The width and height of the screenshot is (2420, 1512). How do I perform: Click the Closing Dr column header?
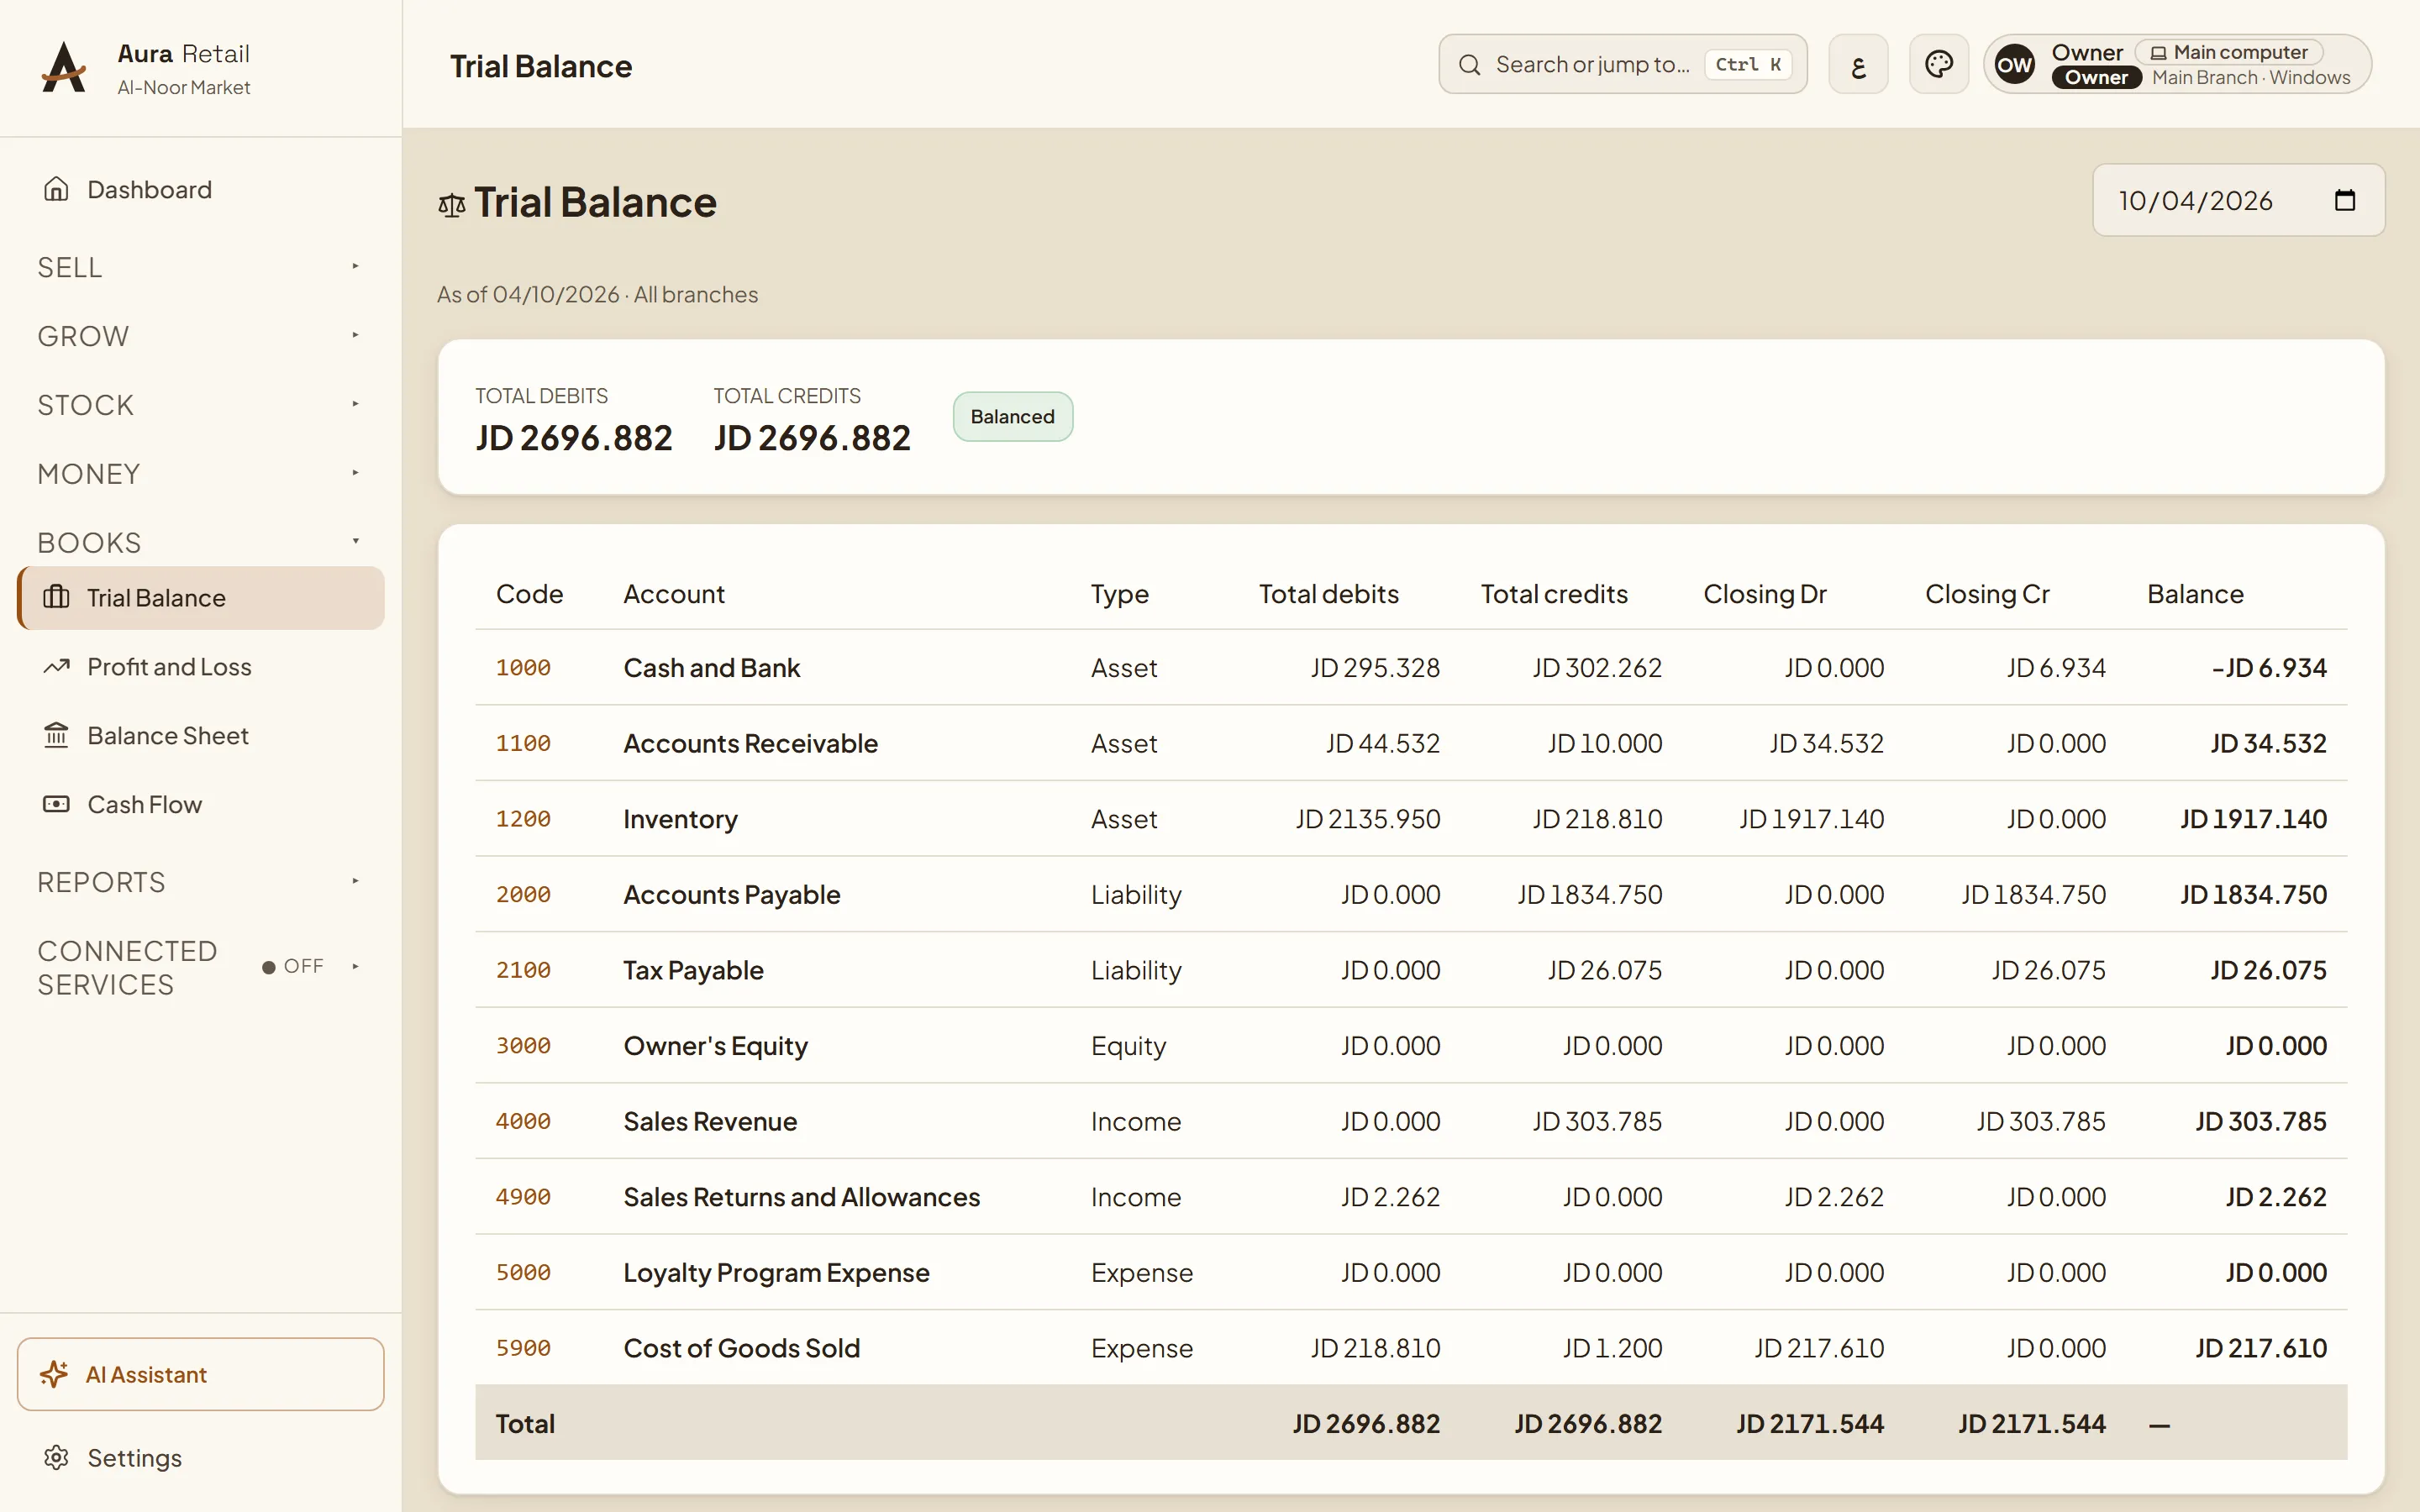pos(1765,594)
